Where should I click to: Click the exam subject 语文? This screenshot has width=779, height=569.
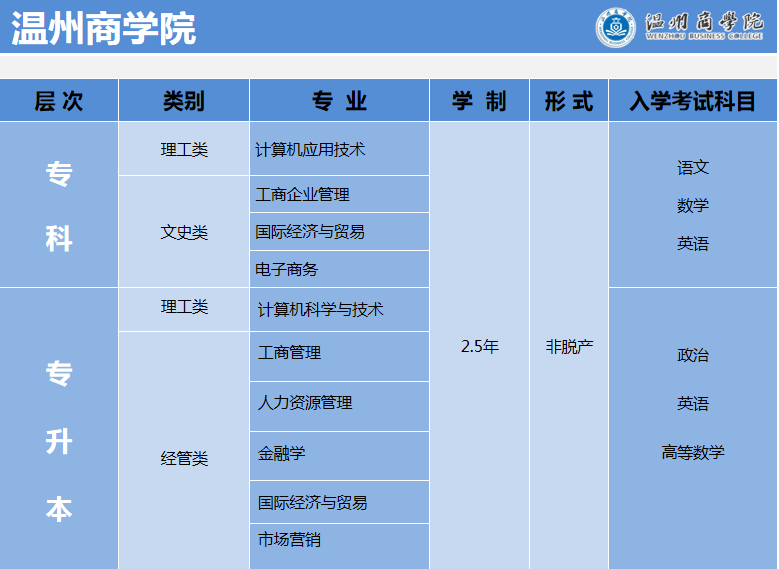pyautogui.click(x=693, y=167)
